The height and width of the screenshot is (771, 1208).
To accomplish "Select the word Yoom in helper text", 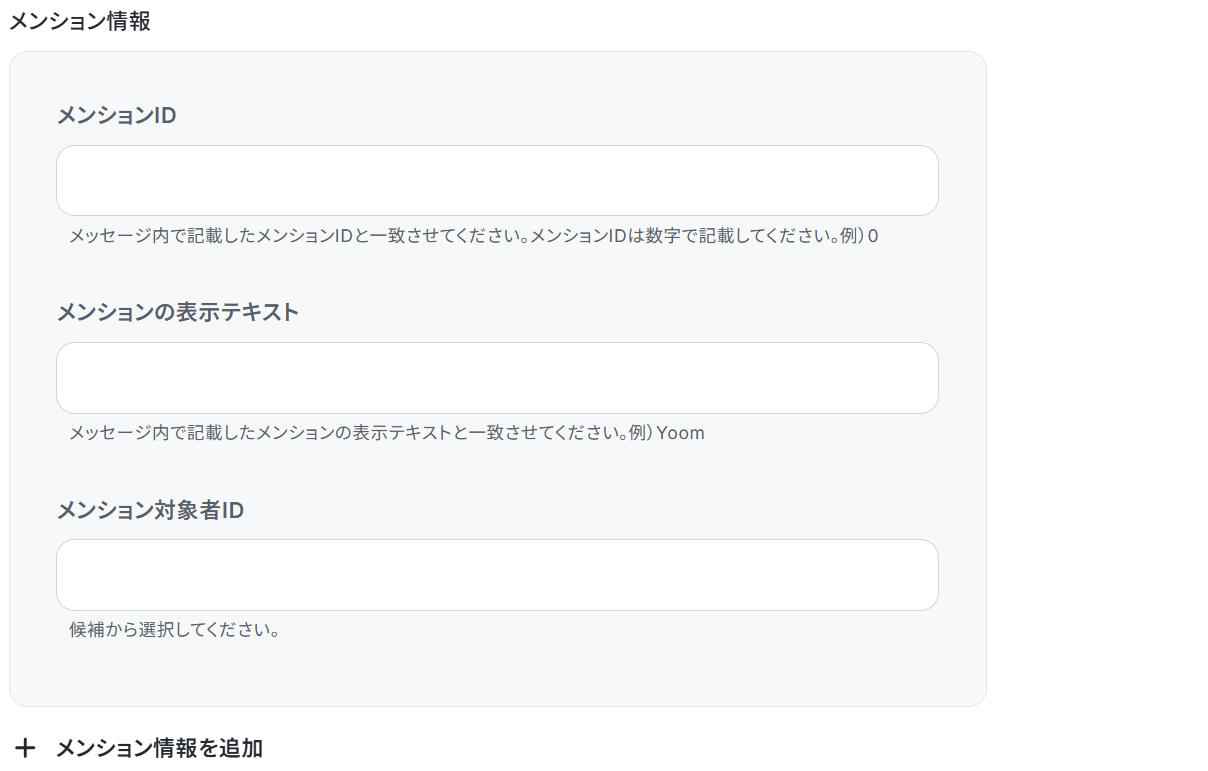I will coord(681,433).
